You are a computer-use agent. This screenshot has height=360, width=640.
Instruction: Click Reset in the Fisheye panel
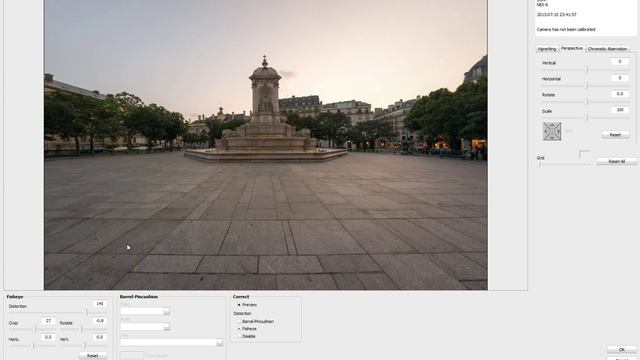(x=93, y=356)
